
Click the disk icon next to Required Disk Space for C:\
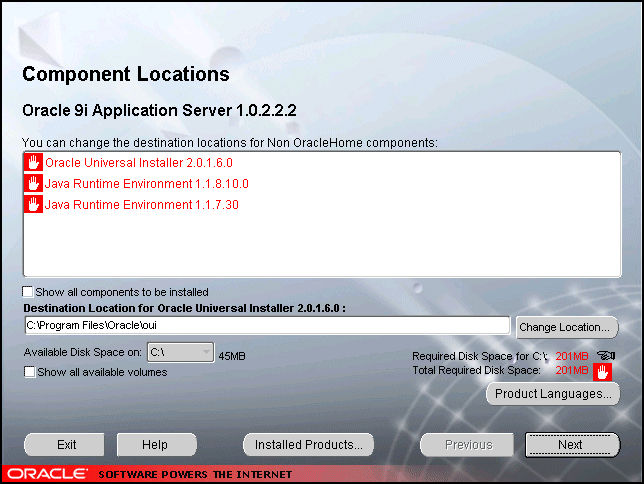[606, 355]
